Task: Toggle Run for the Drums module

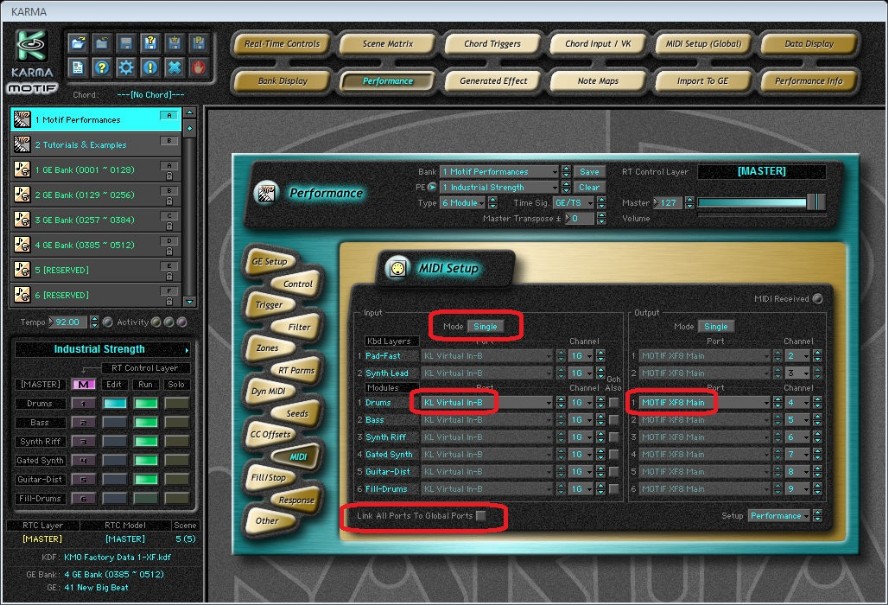Action: click(x=147, y=403)
